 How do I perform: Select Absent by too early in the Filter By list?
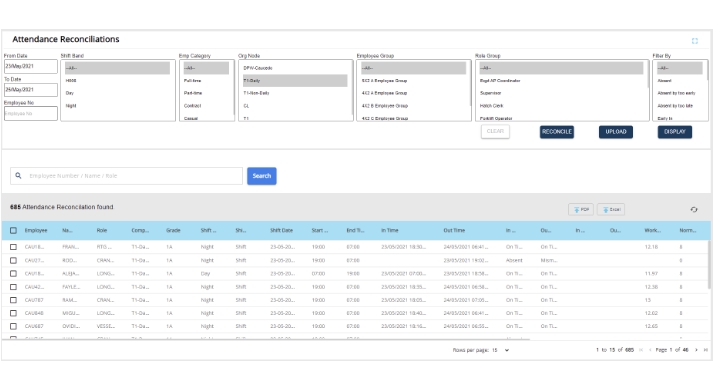point(679,93)
